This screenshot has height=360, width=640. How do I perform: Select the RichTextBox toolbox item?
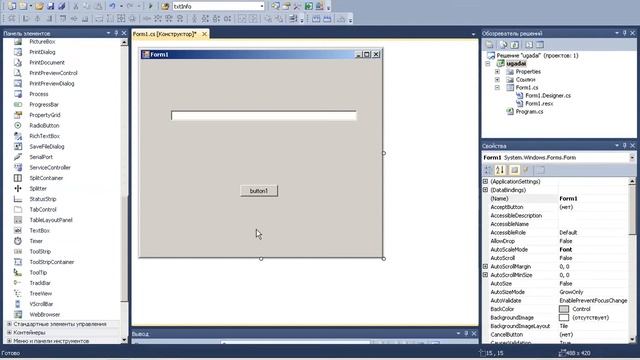click(44, 136)
